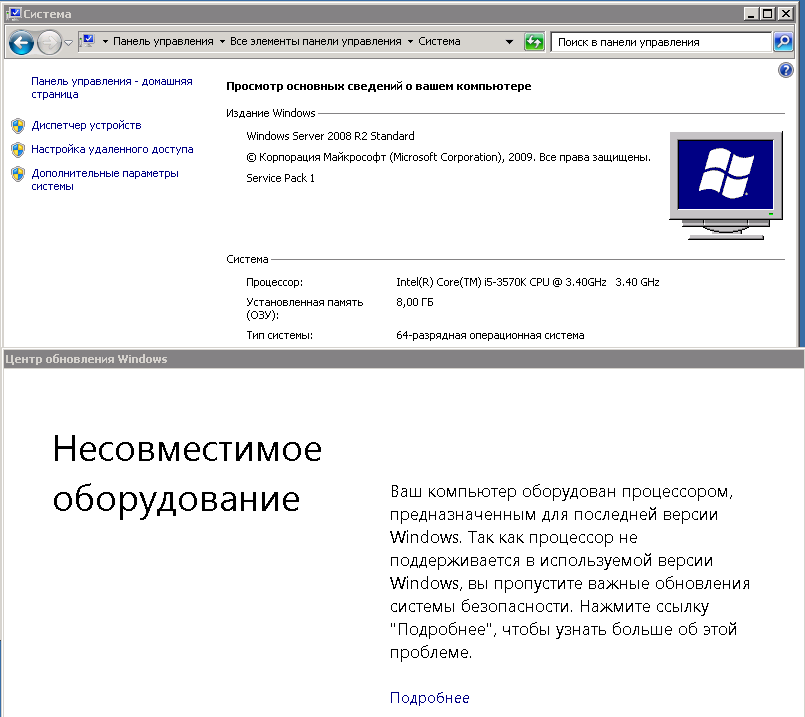Maximize the Система window

(768, 14)
